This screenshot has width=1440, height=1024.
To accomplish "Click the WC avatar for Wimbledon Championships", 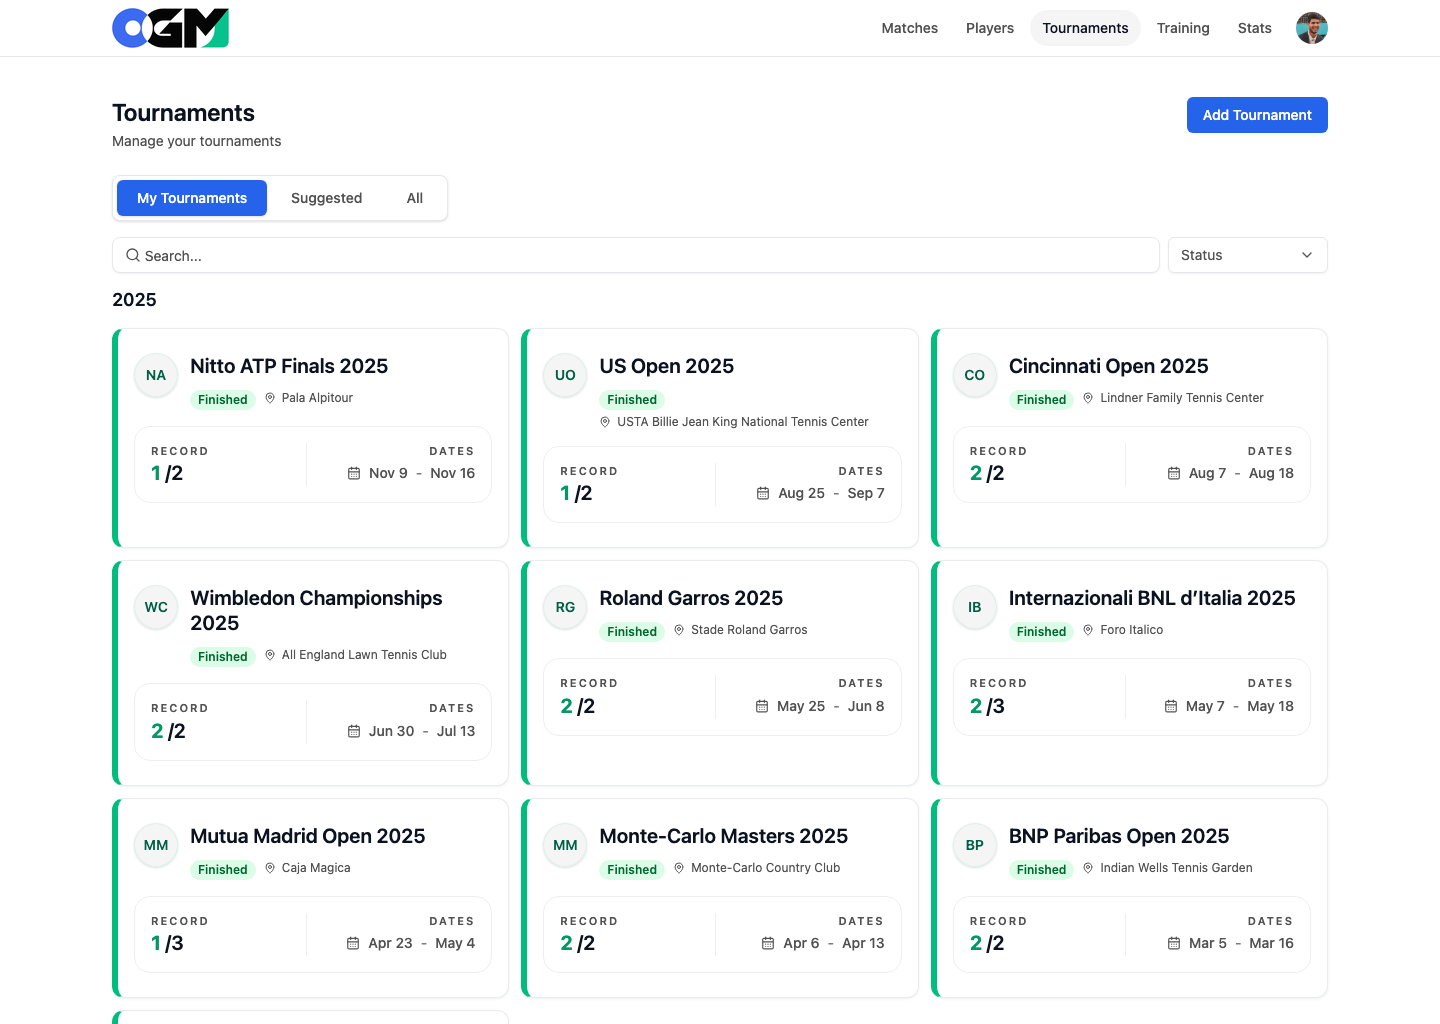I will tap(156, 607).
